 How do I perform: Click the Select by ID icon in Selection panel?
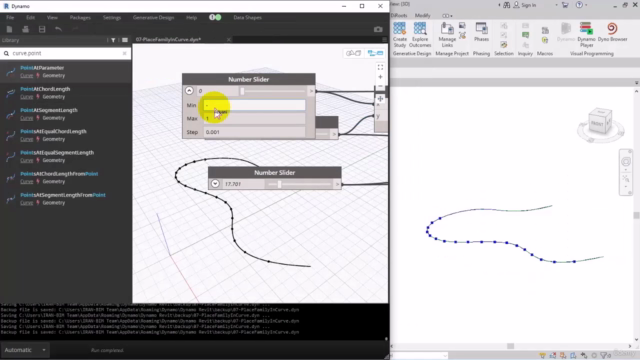(504, 44)
